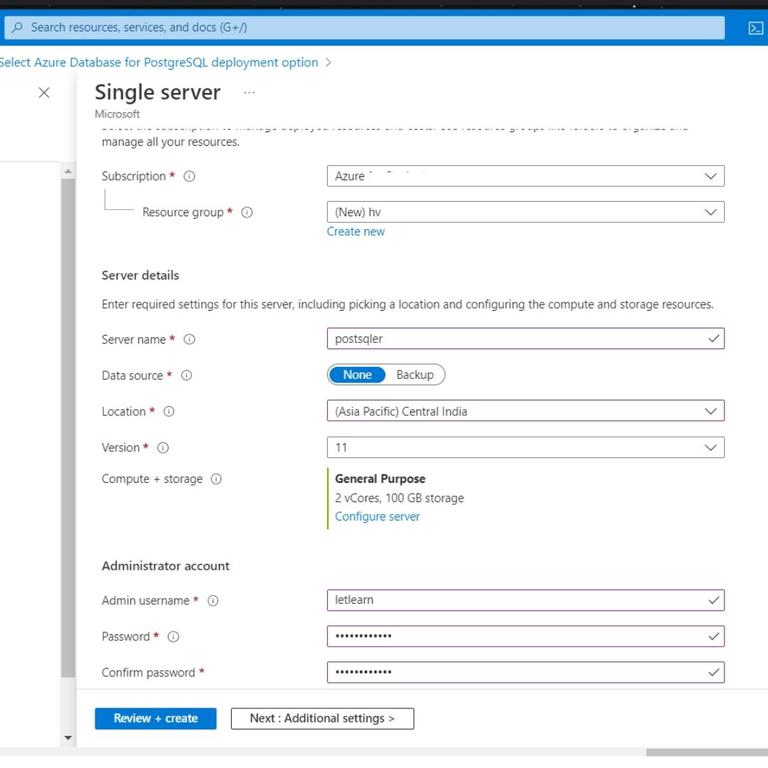This screenshot has height=768, width=768.
Task: Close the Single server blade with X
Action: 44,93
